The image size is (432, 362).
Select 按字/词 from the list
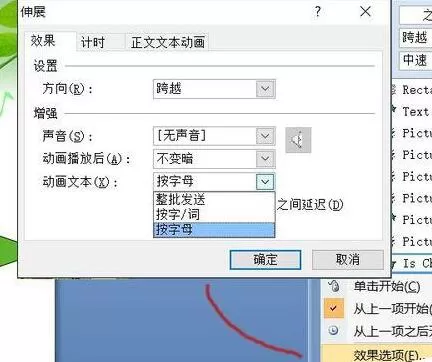tap(214, 214)
